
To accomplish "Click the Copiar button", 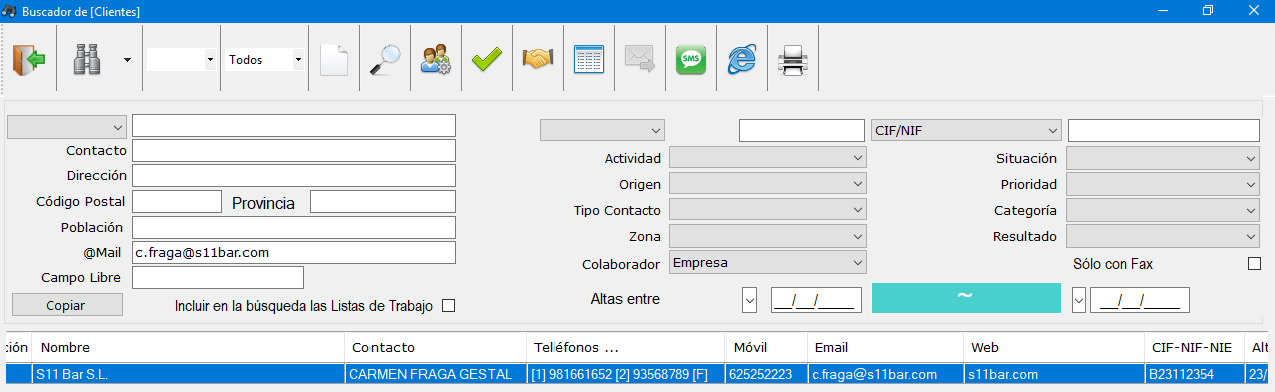I will 68,305.
